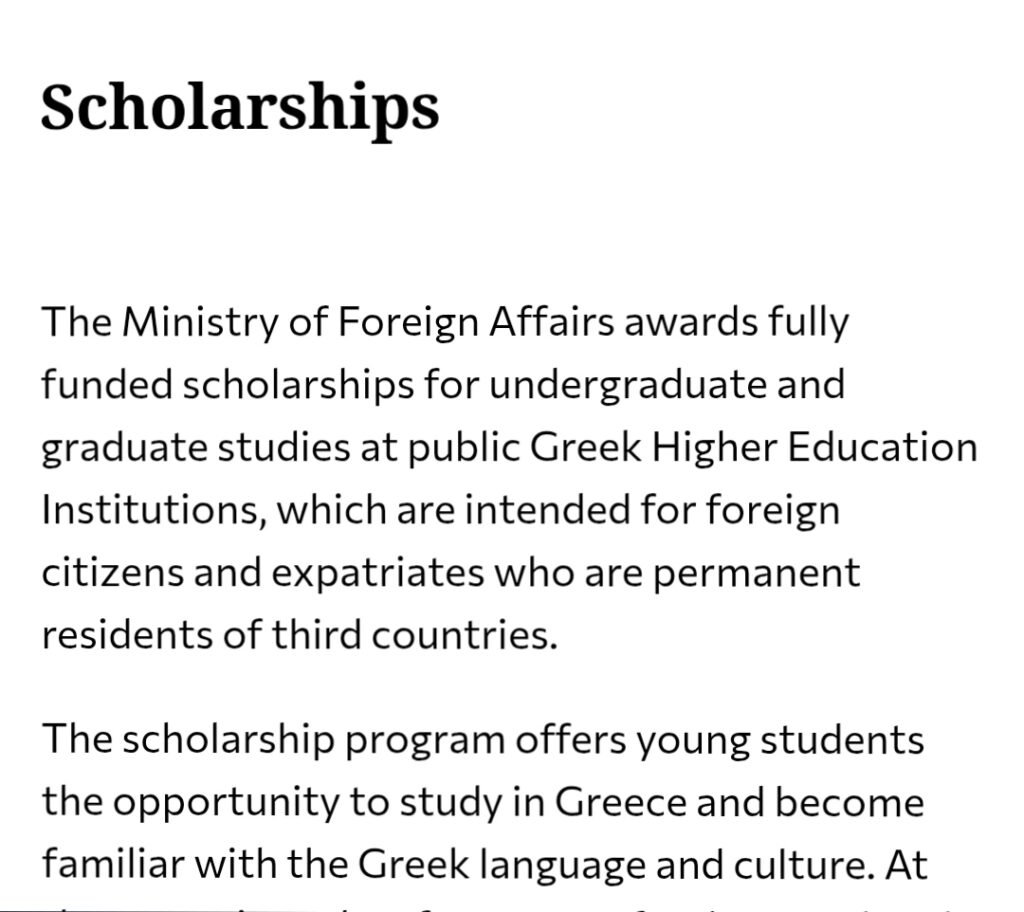
Task: Click the words "Greek Higher Education"
Action: click(753, 448)
